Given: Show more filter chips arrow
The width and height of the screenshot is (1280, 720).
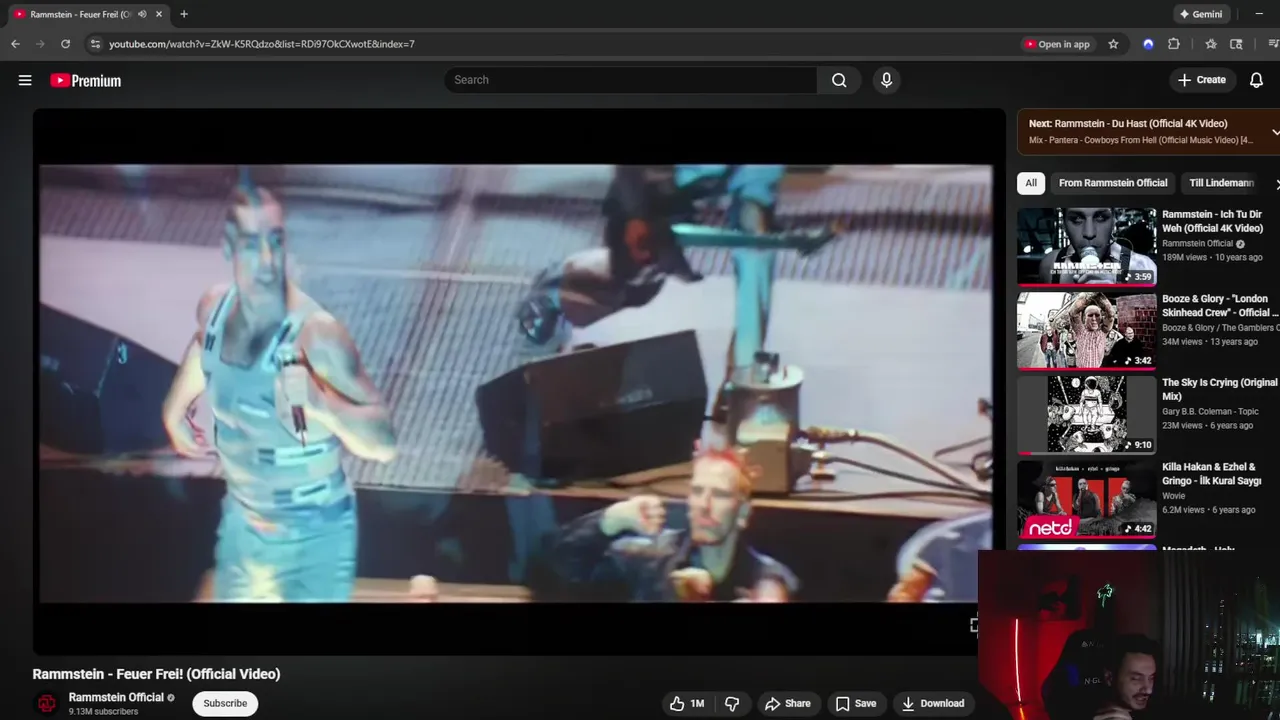Looking at the screenshot, I should [x=1276, y=184].
